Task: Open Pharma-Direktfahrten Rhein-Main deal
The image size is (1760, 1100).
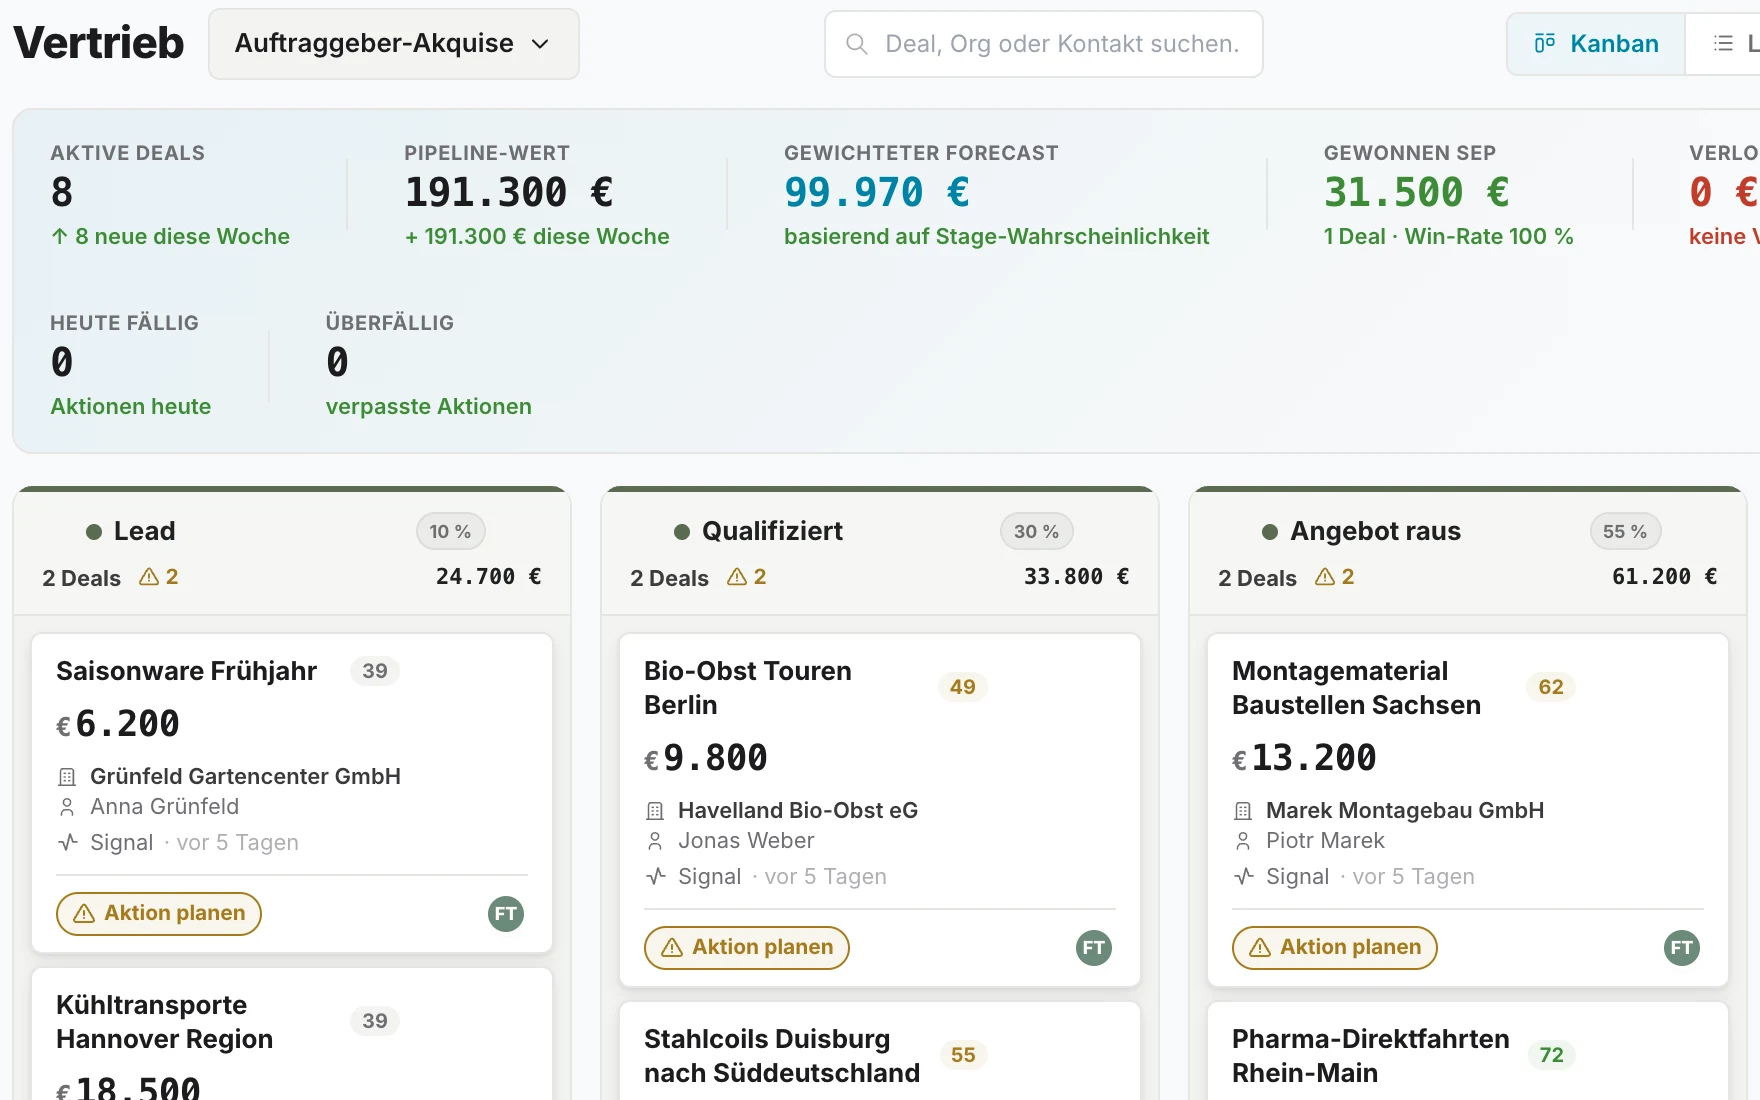Action: pyautogui.click(x=1371, y=1056)
